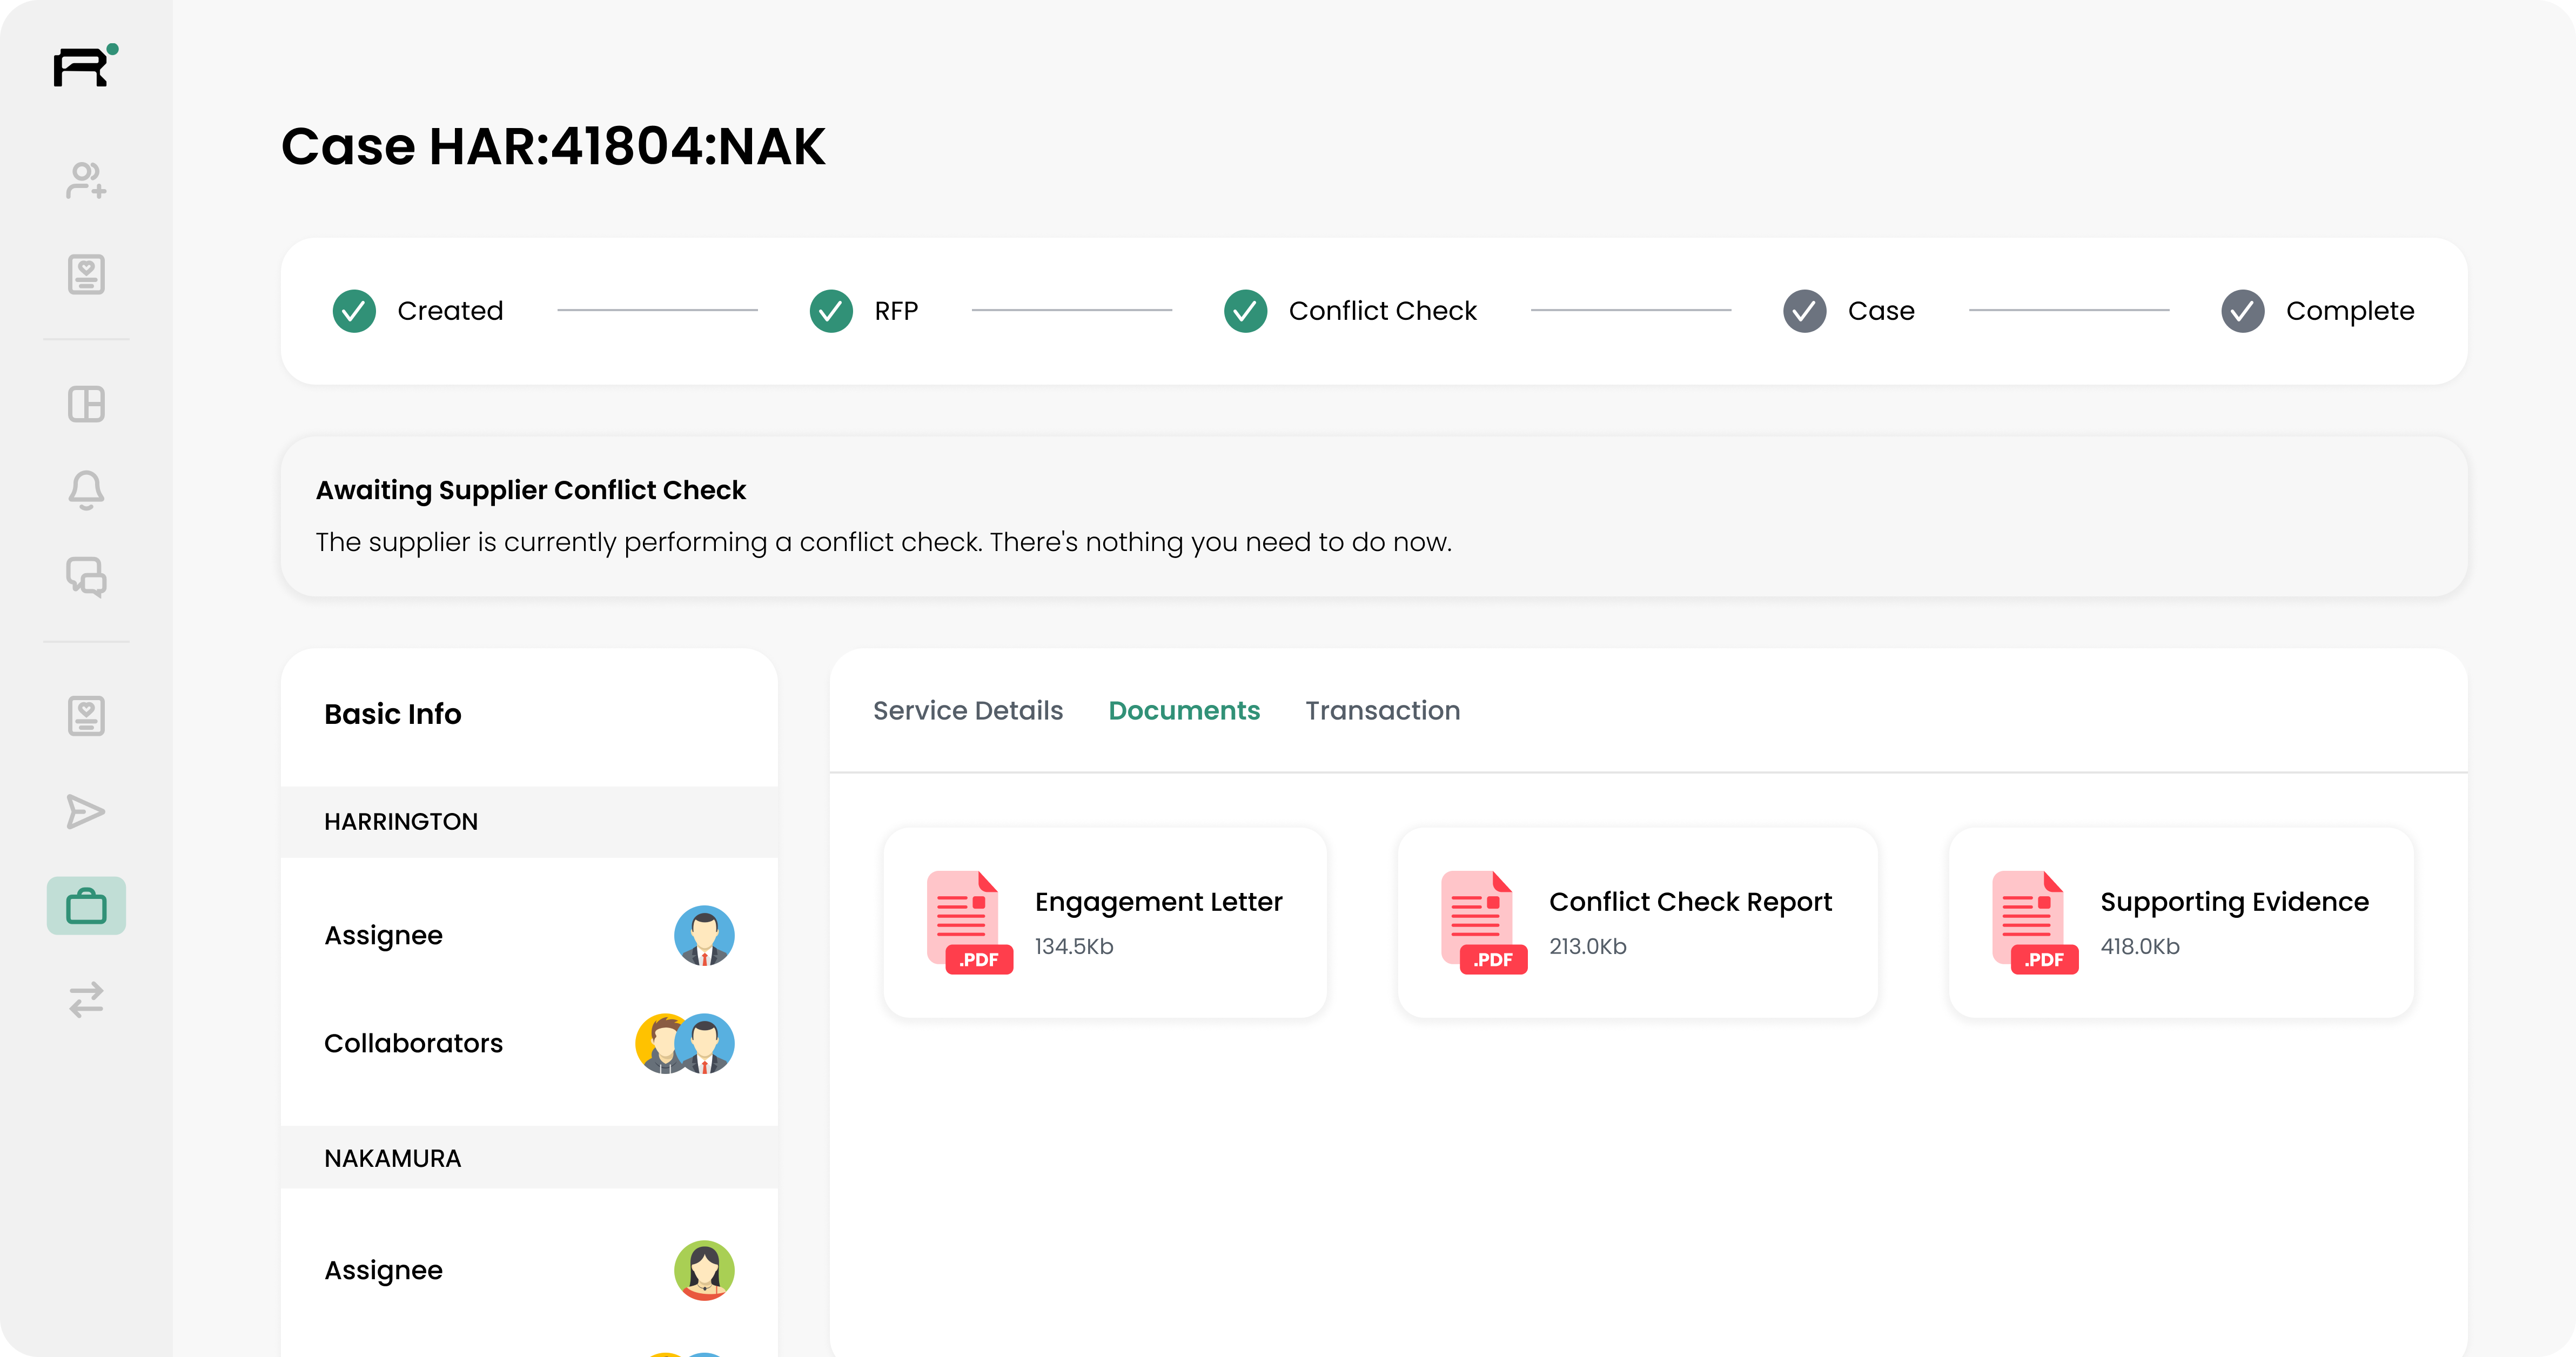
Task: Open Supporting Evidence PDF file
Action: tap(2180, 922)
